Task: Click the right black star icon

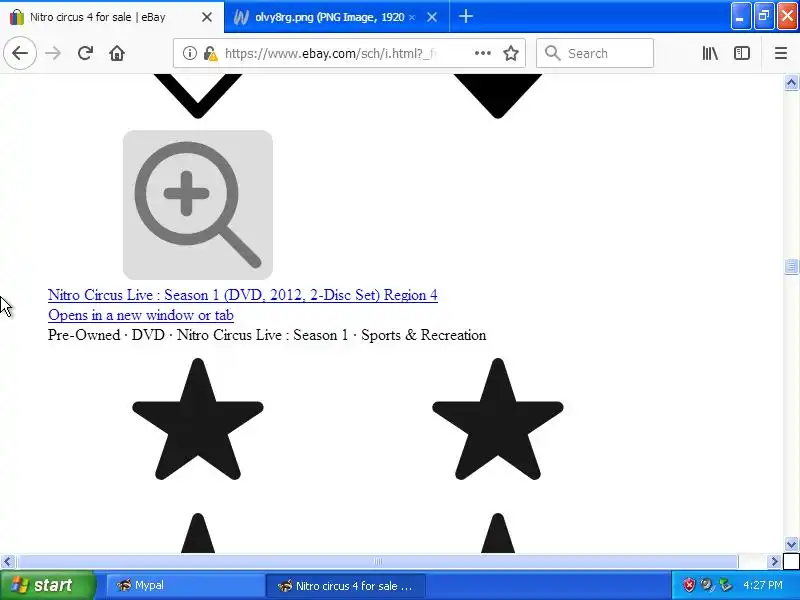Action: [498, 419]
